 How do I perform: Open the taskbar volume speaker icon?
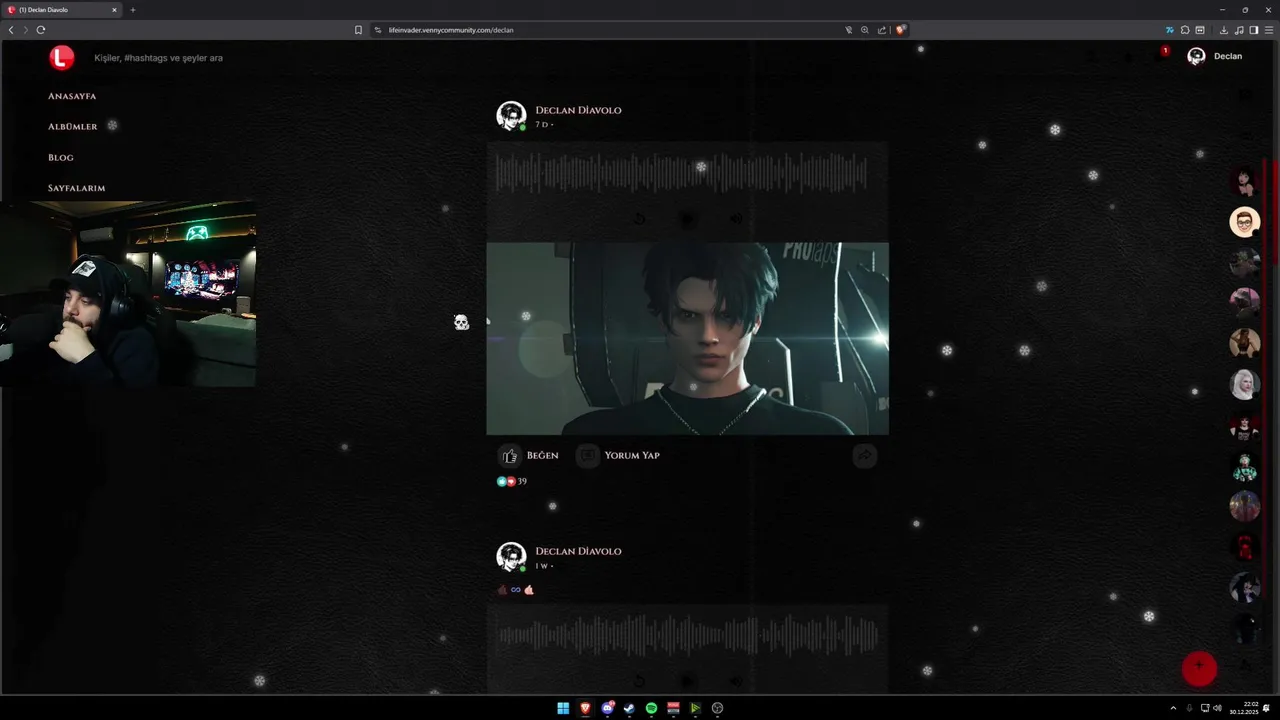point(1218,708)
